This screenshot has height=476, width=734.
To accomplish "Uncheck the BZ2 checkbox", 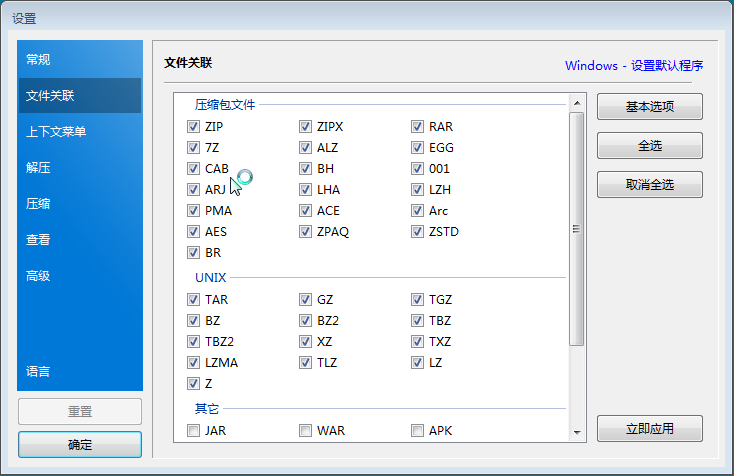I will point(305,321).
